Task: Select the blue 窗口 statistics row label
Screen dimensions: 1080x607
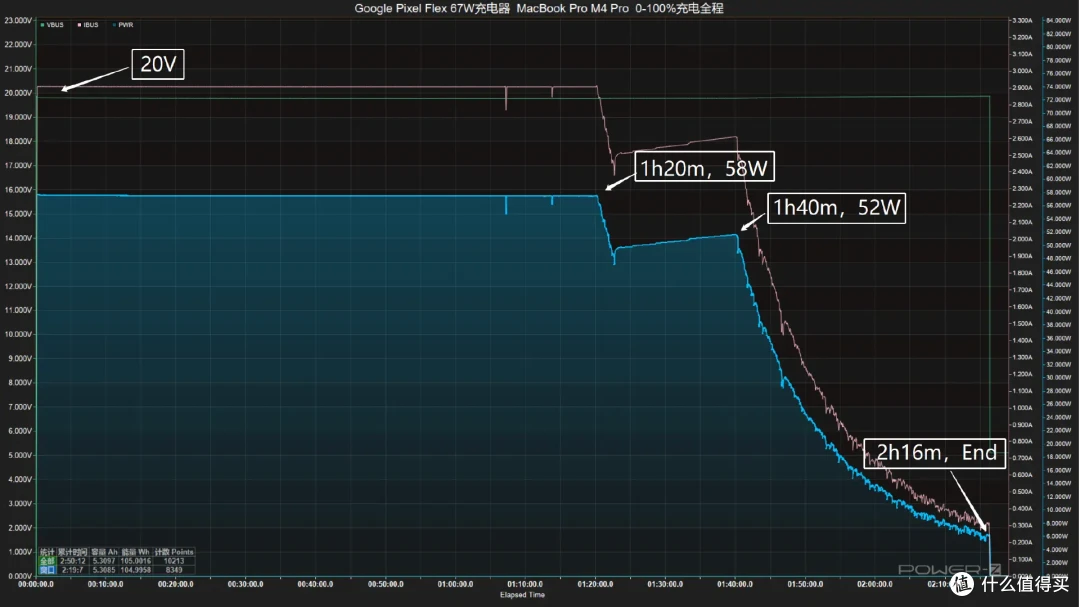Action: 47,570
